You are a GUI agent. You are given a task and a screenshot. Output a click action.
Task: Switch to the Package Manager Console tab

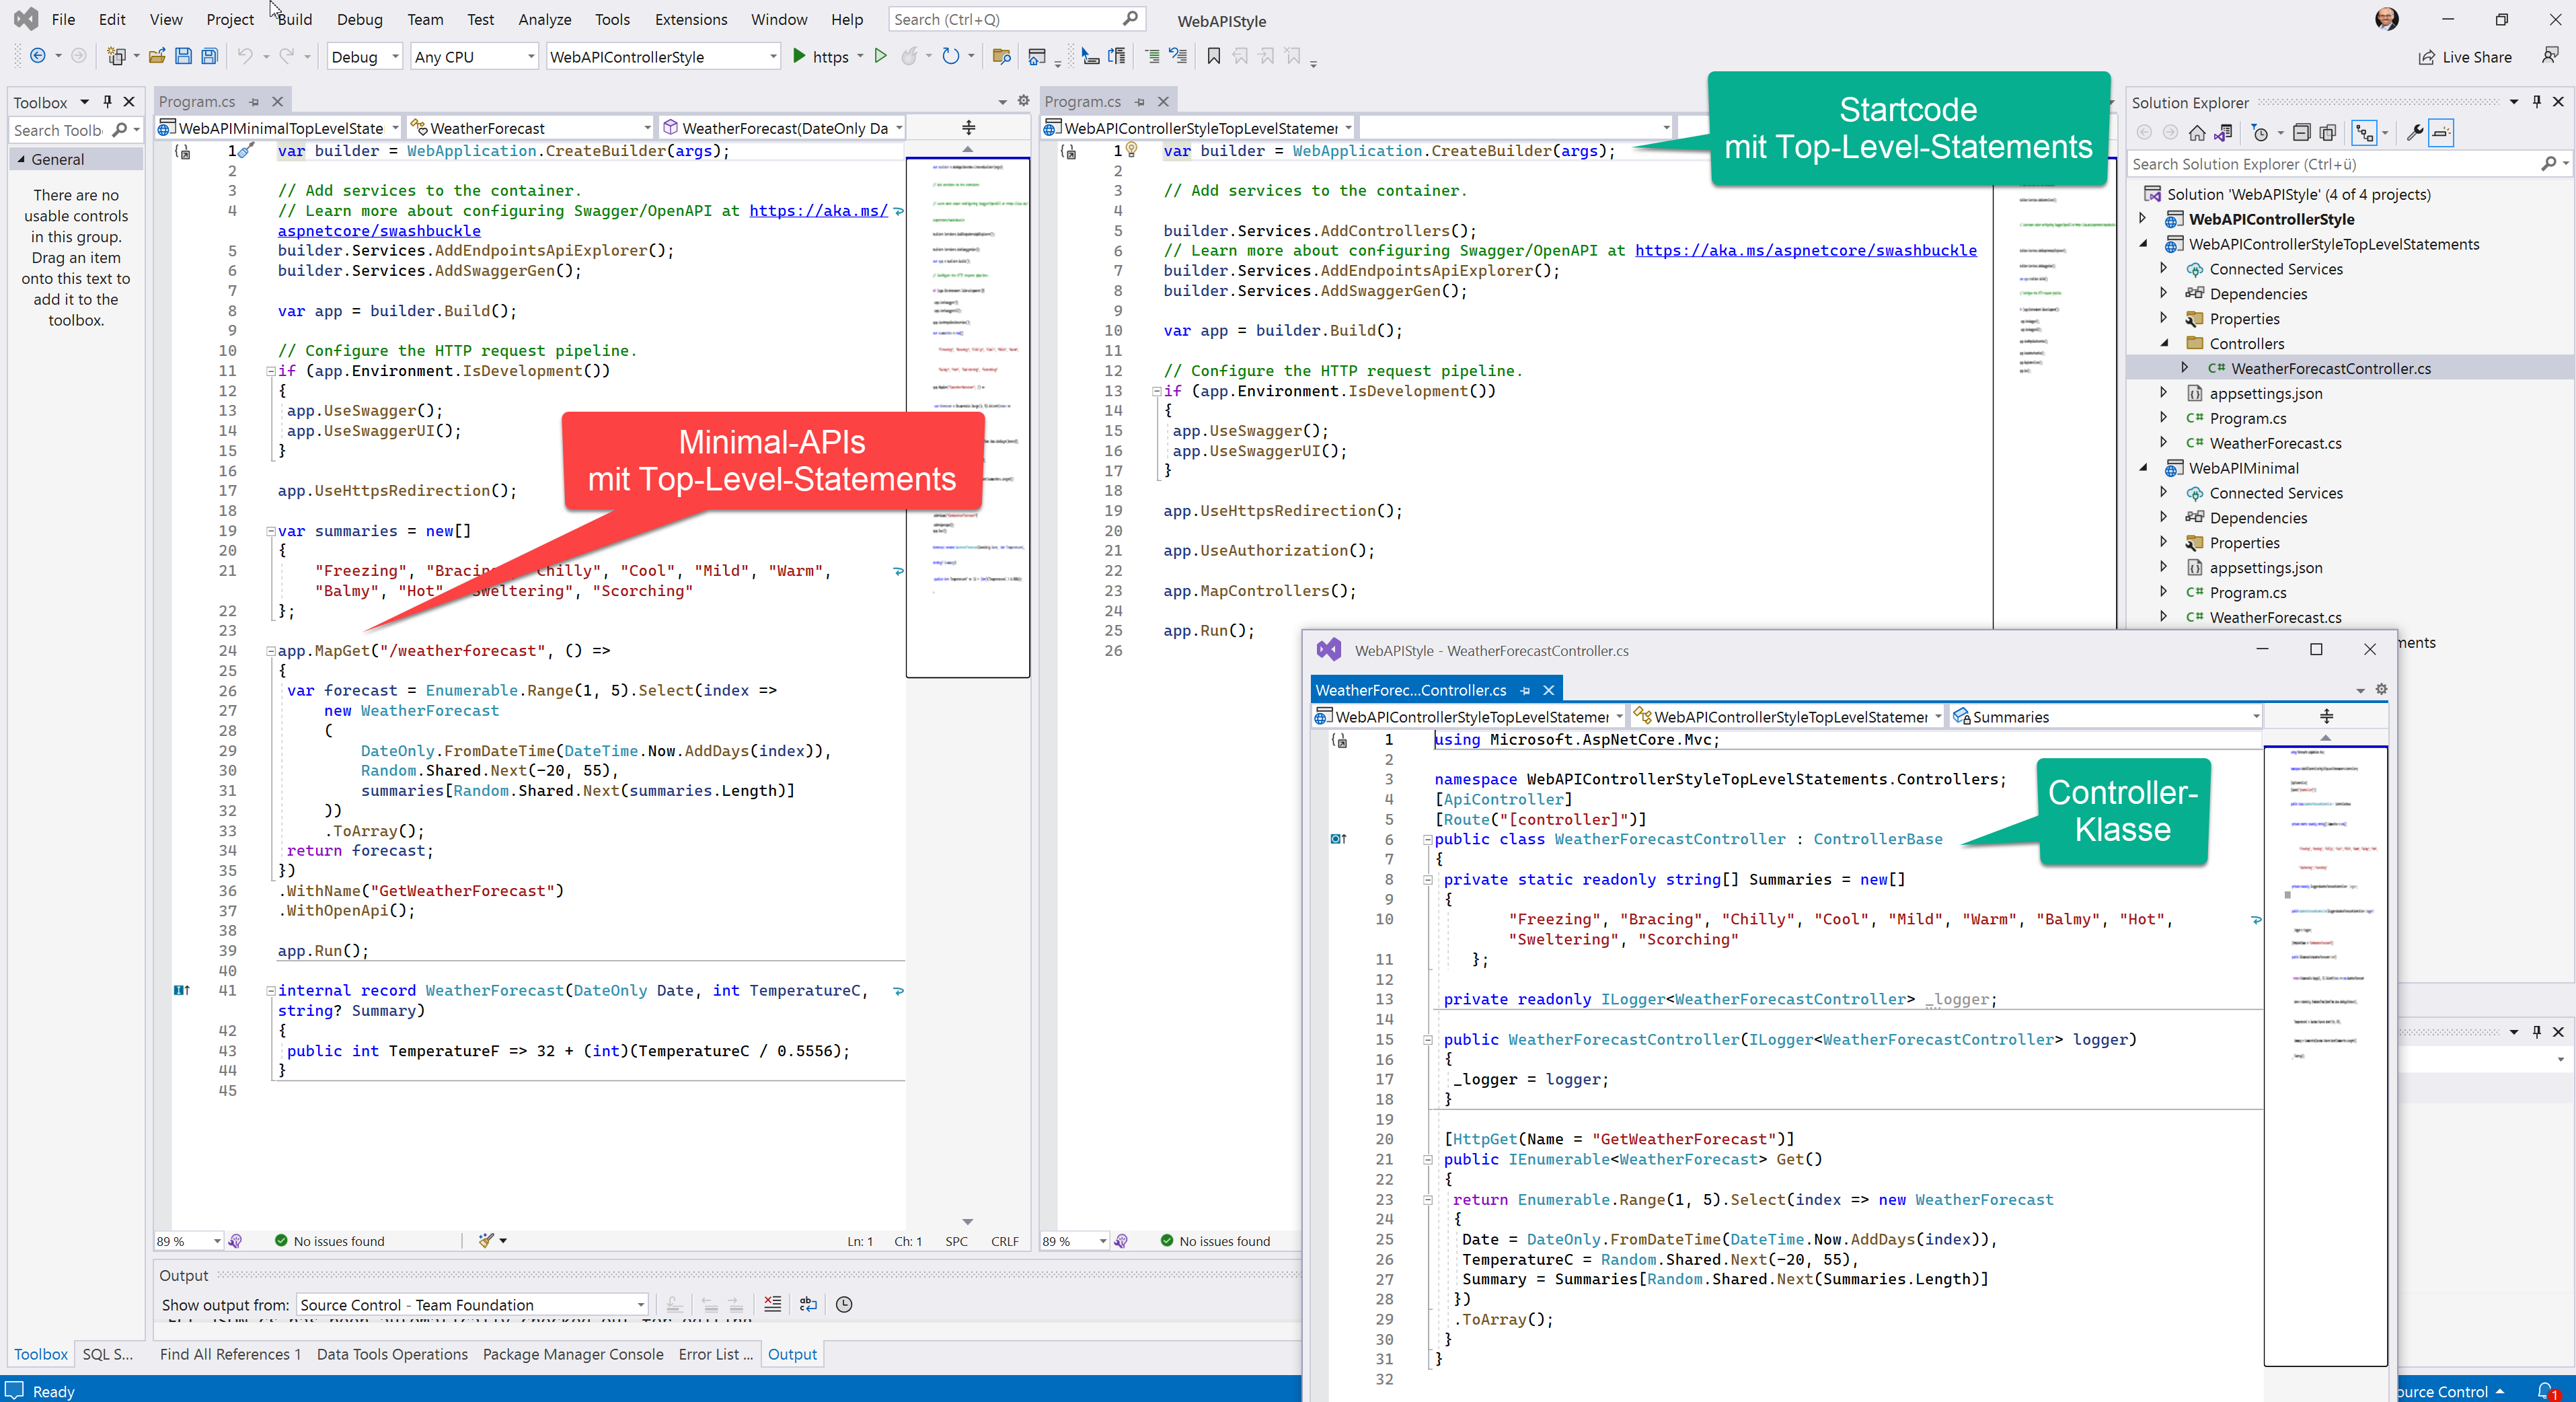(x=572, y=1354)
